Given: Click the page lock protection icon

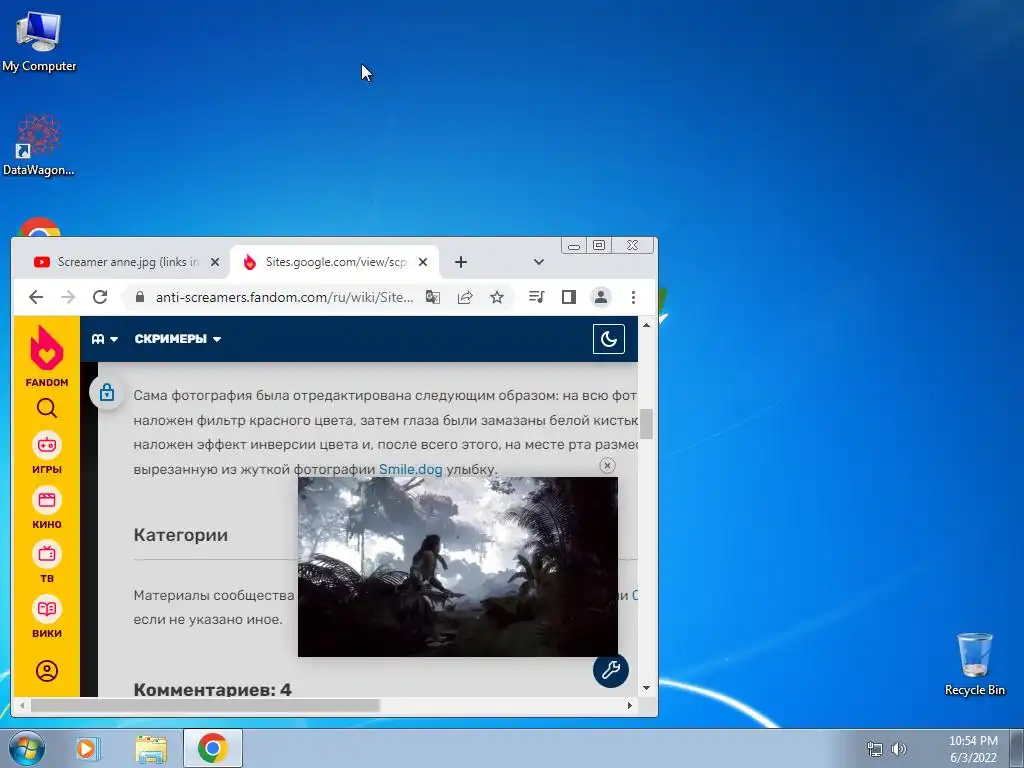Looking at the screenshot, I should [x=107, y=392].
